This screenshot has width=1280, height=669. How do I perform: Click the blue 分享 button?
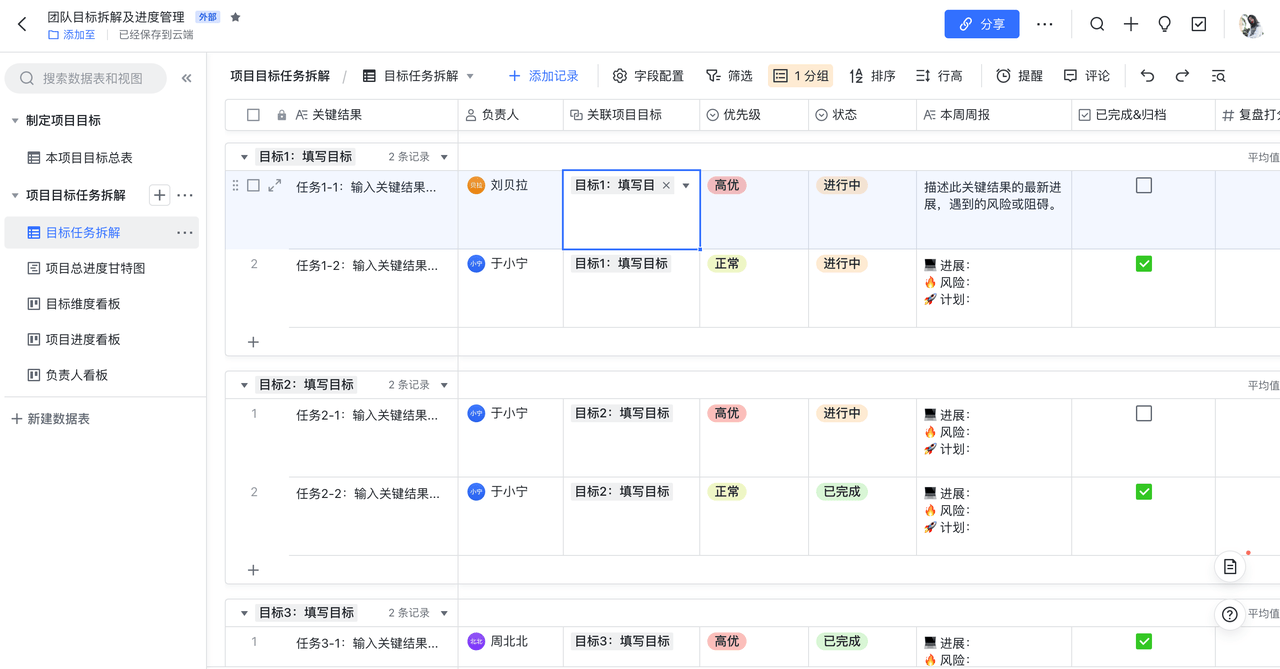coord(981,24)
